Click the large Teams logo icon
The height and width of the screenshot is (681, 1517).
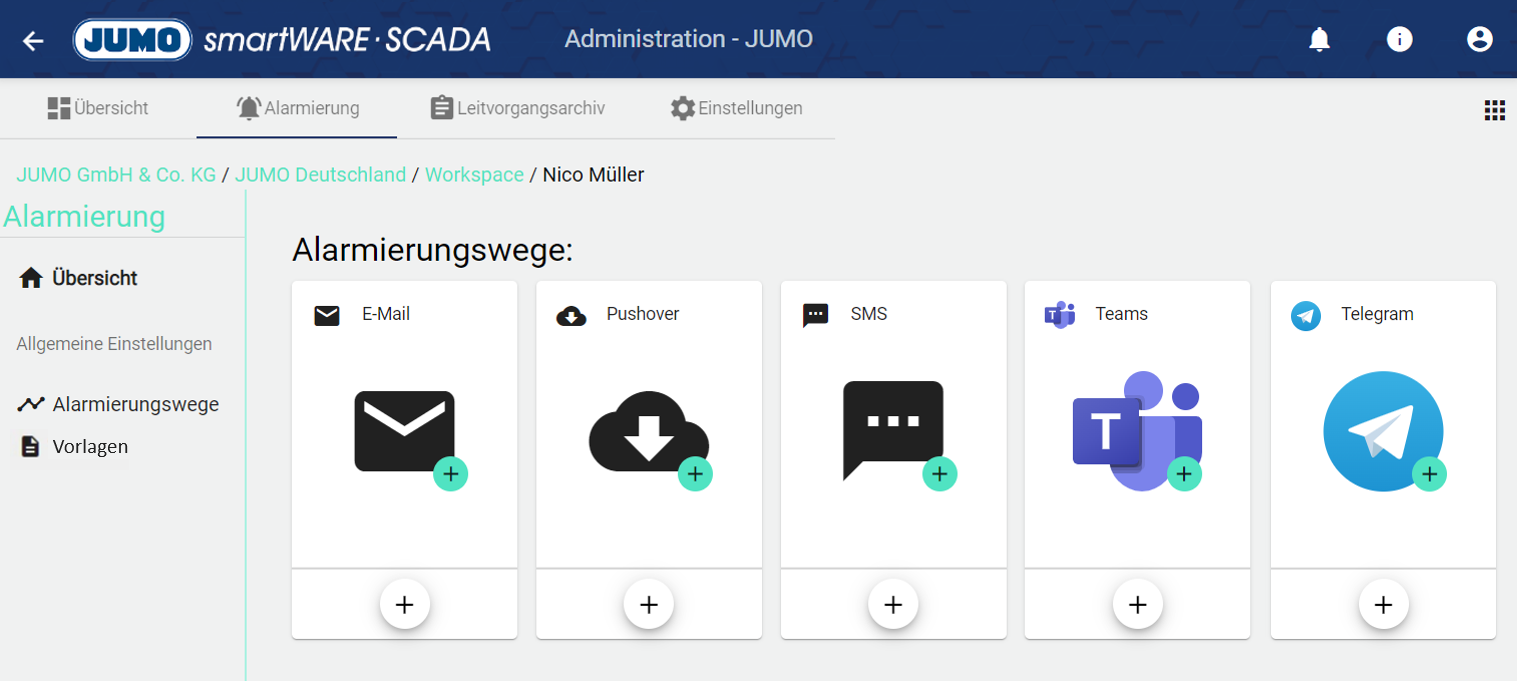[1136, 431]
